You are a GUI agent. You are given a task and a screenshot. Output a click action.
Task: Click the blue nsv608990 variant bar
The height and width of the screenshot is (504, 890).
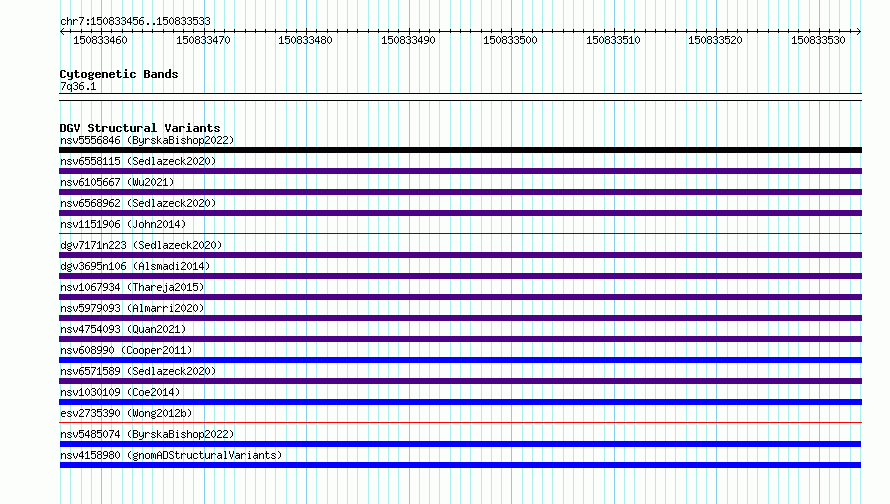click(x=460, y=360)
